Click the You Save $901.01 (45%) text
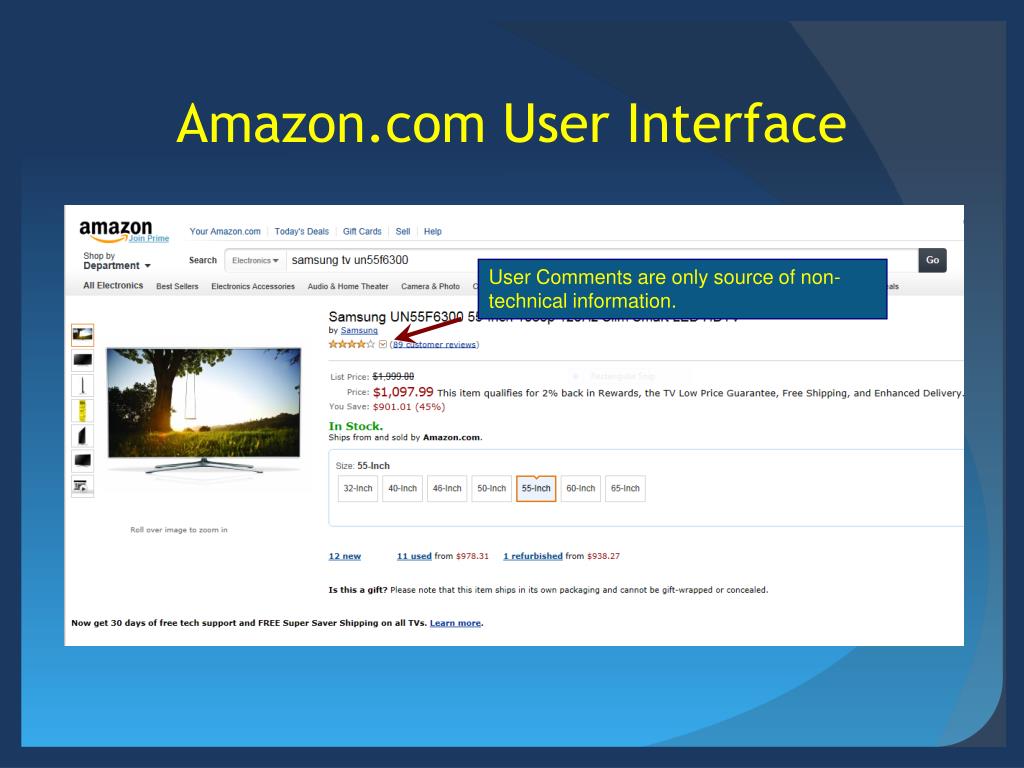 pyautogui.click(x=387, y=406)
